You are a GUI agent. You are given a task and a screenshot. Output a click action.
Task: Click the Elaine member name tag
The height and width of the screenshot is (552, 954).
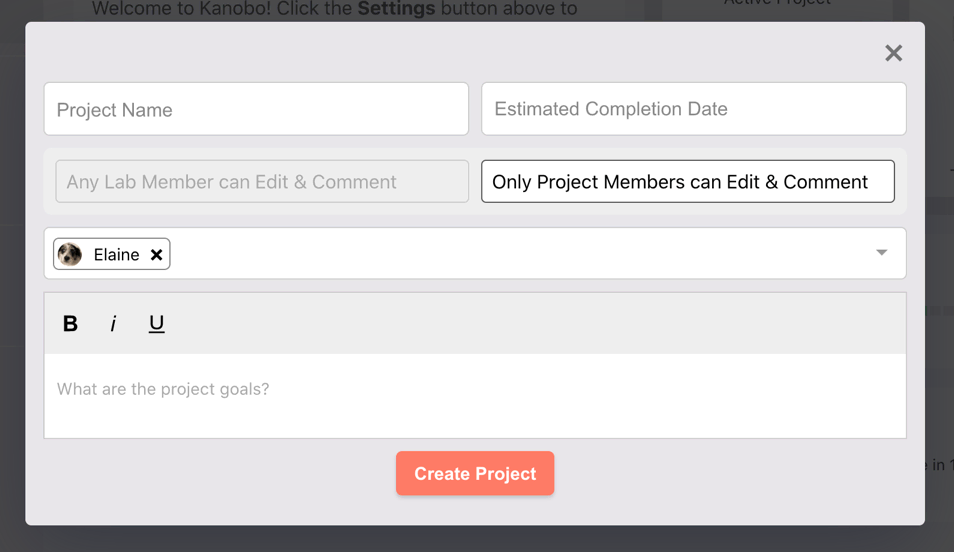[x=116, y=255]
